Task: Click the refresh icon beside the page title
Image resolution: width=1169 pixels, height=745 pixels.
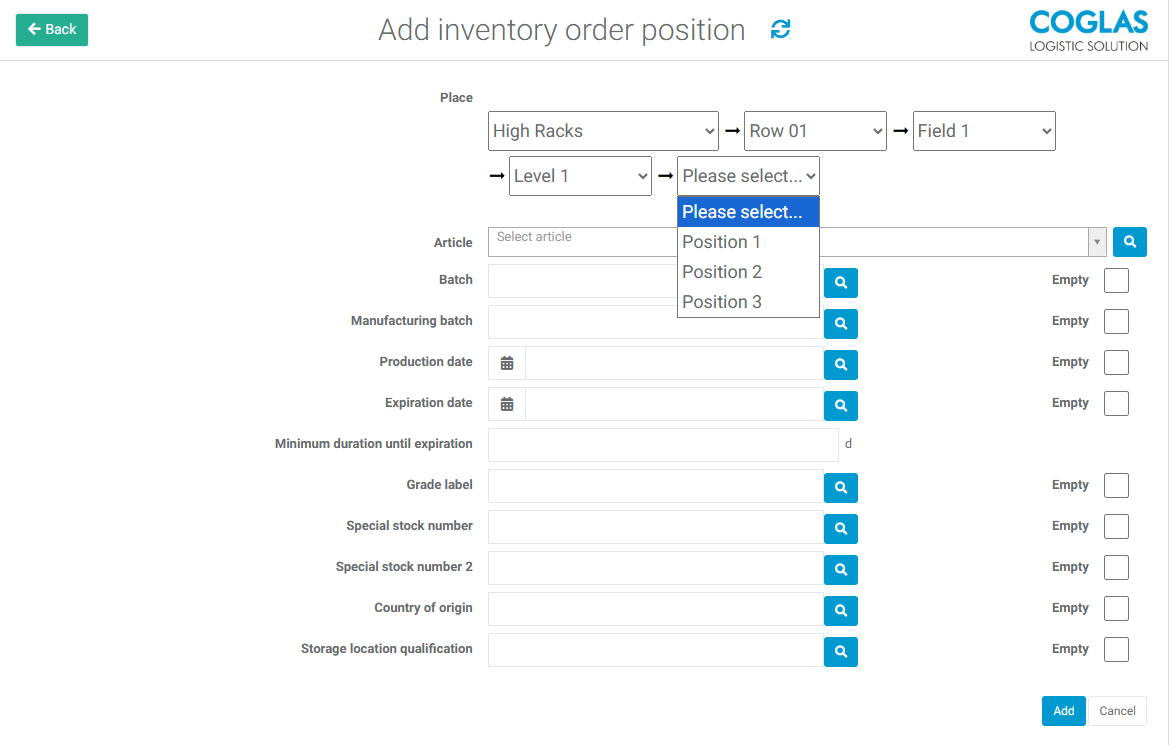Action: pos(780,30)
